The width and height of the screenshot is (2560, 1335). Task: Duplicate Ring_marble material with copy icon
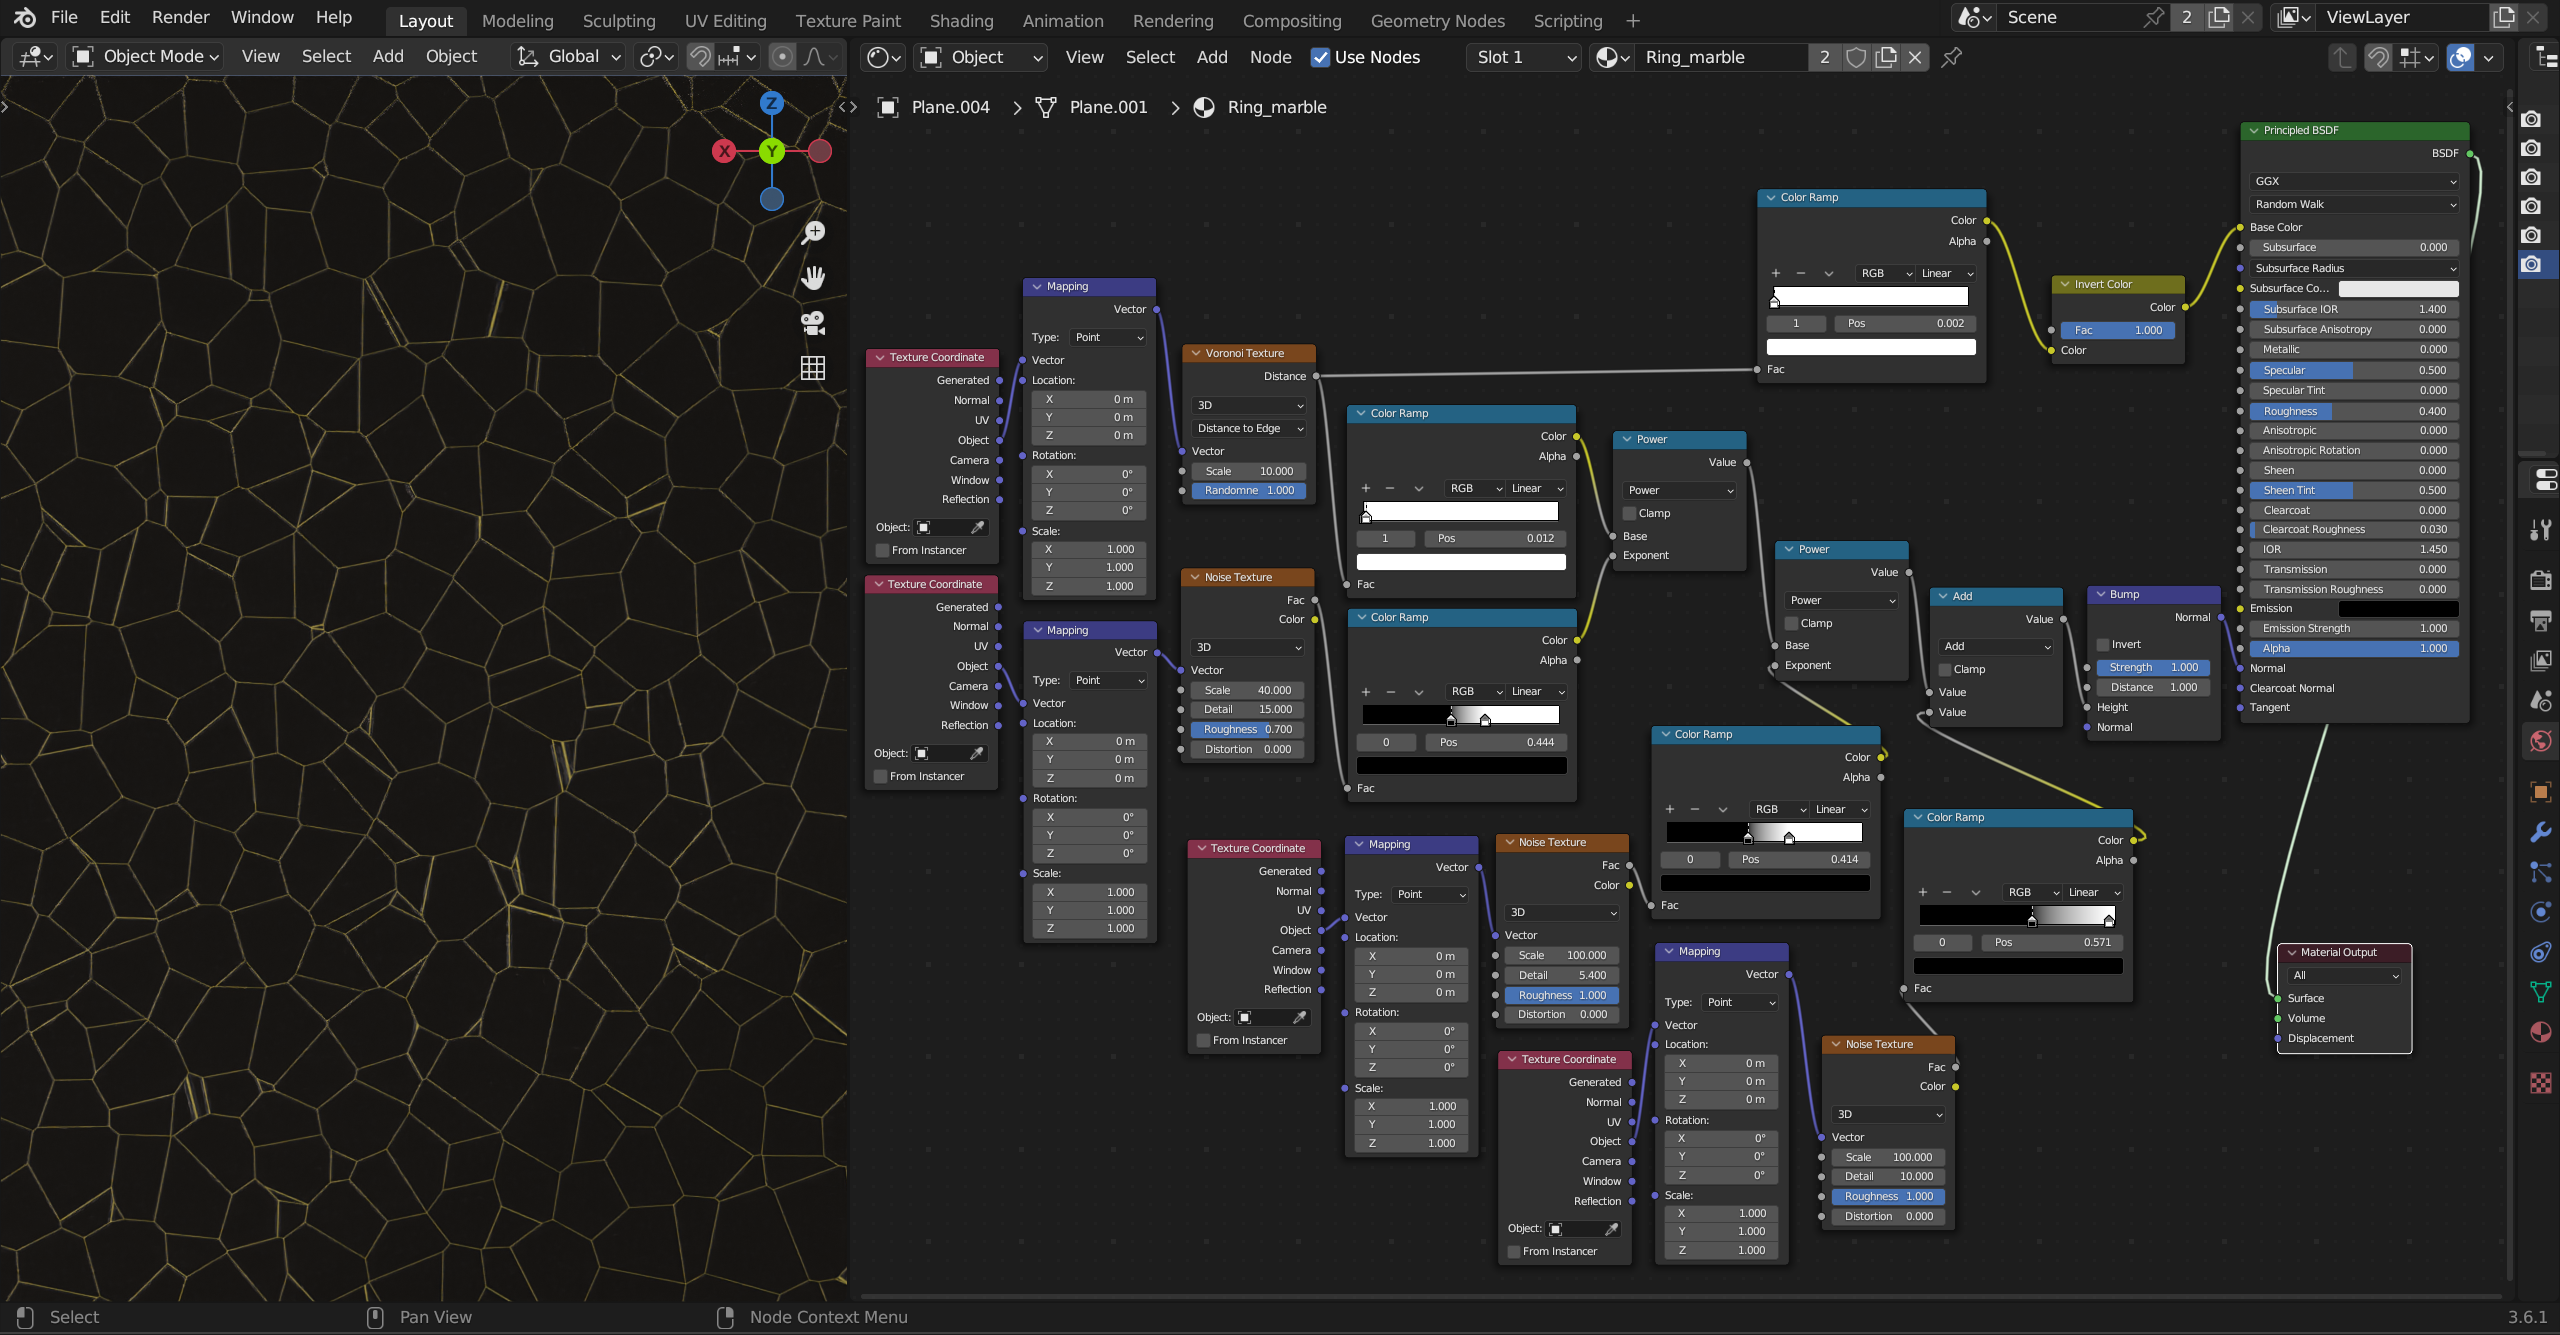tap(1886, 57)
